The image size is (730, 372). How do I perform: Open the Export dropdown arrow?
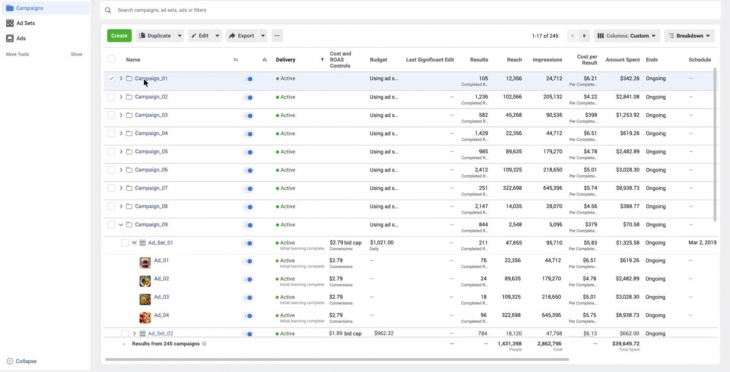click(x=263, y=35)
